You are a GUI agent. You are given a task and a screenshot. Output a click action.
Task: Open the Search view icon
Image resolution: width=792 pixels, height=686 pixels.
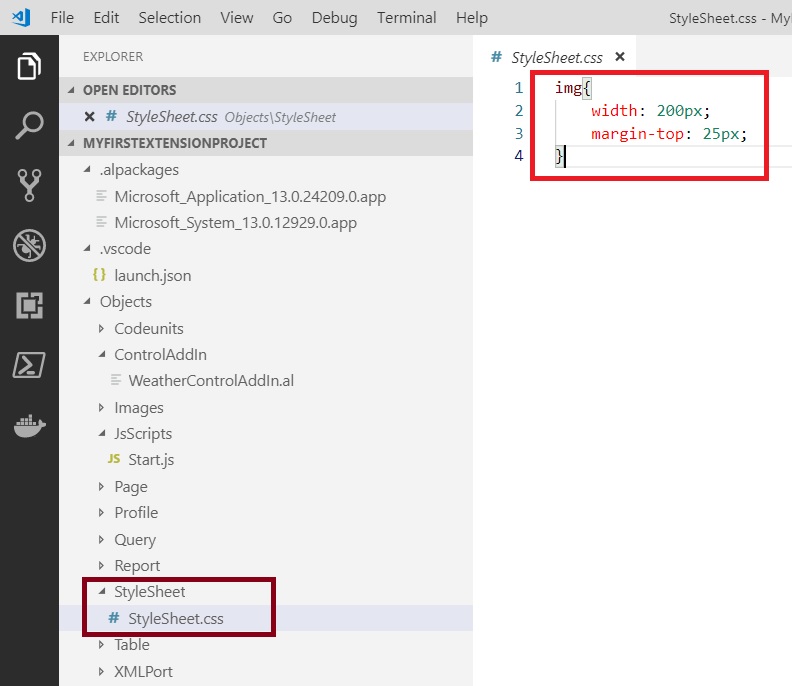point(29,126)
